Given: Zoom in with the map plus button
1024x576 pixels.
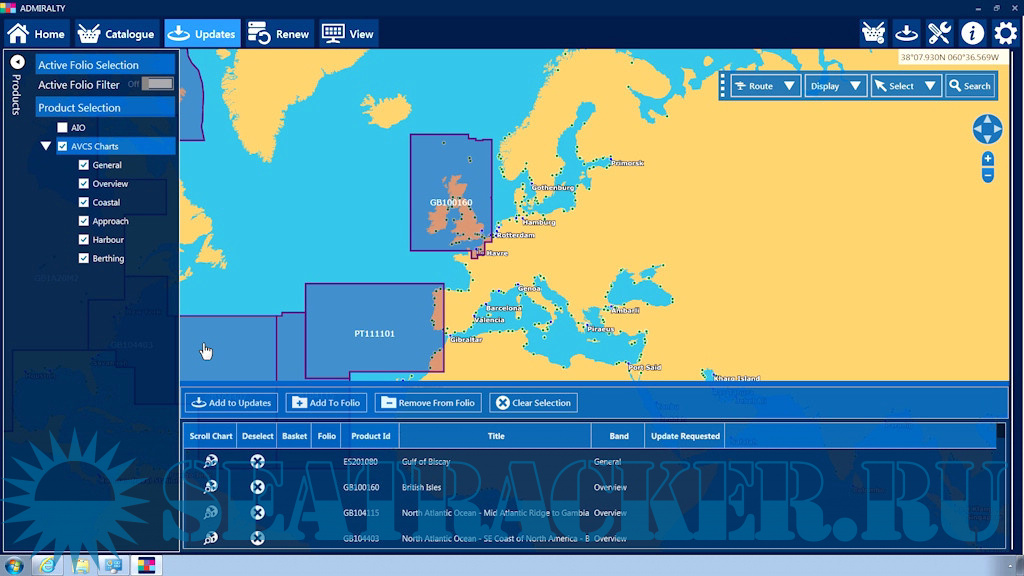Looking at the screenshot, I should point(988,159).
